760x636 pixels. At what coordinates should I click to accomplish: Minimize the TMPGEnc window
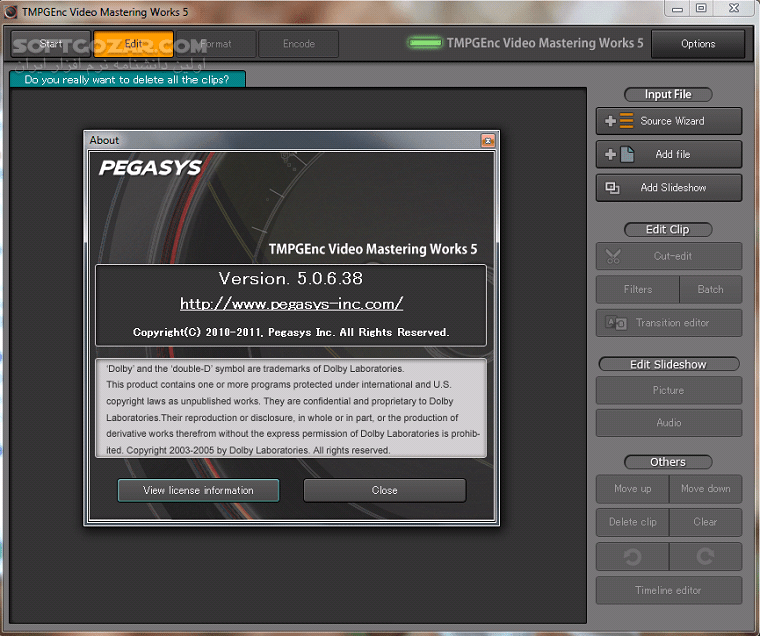[x=678, y=8]
